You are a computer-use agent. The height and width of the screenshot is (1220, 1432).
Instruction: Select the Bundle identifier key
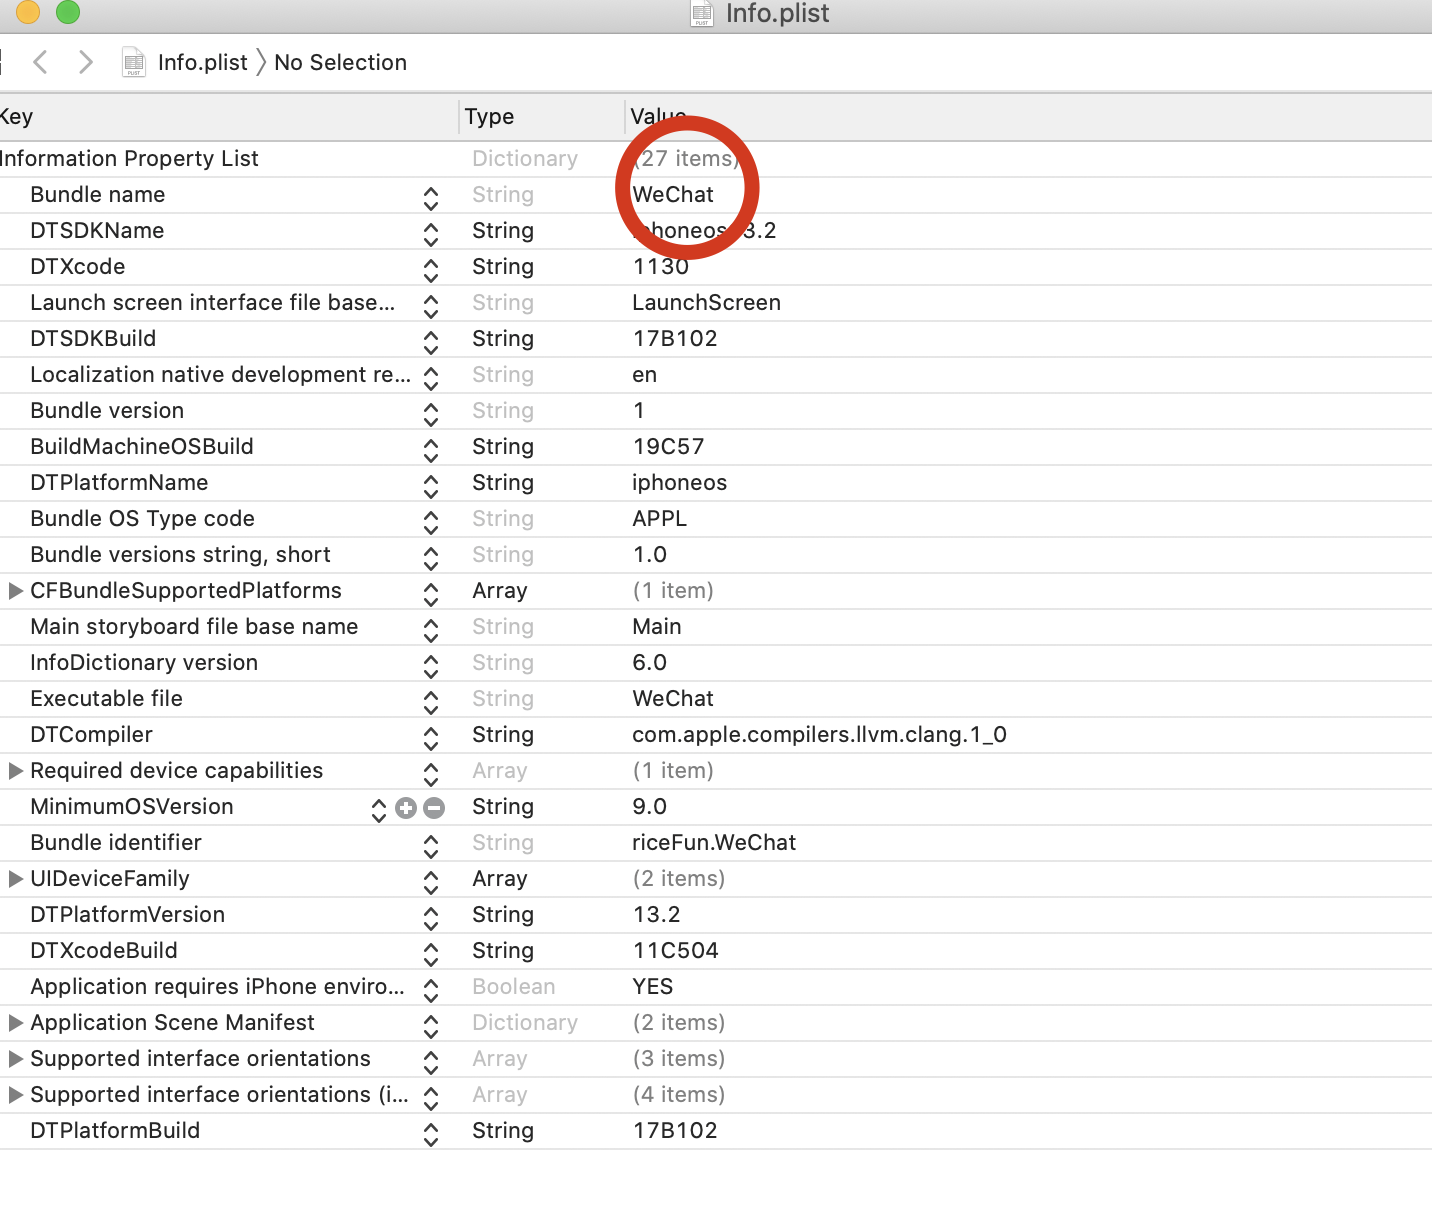116,843
